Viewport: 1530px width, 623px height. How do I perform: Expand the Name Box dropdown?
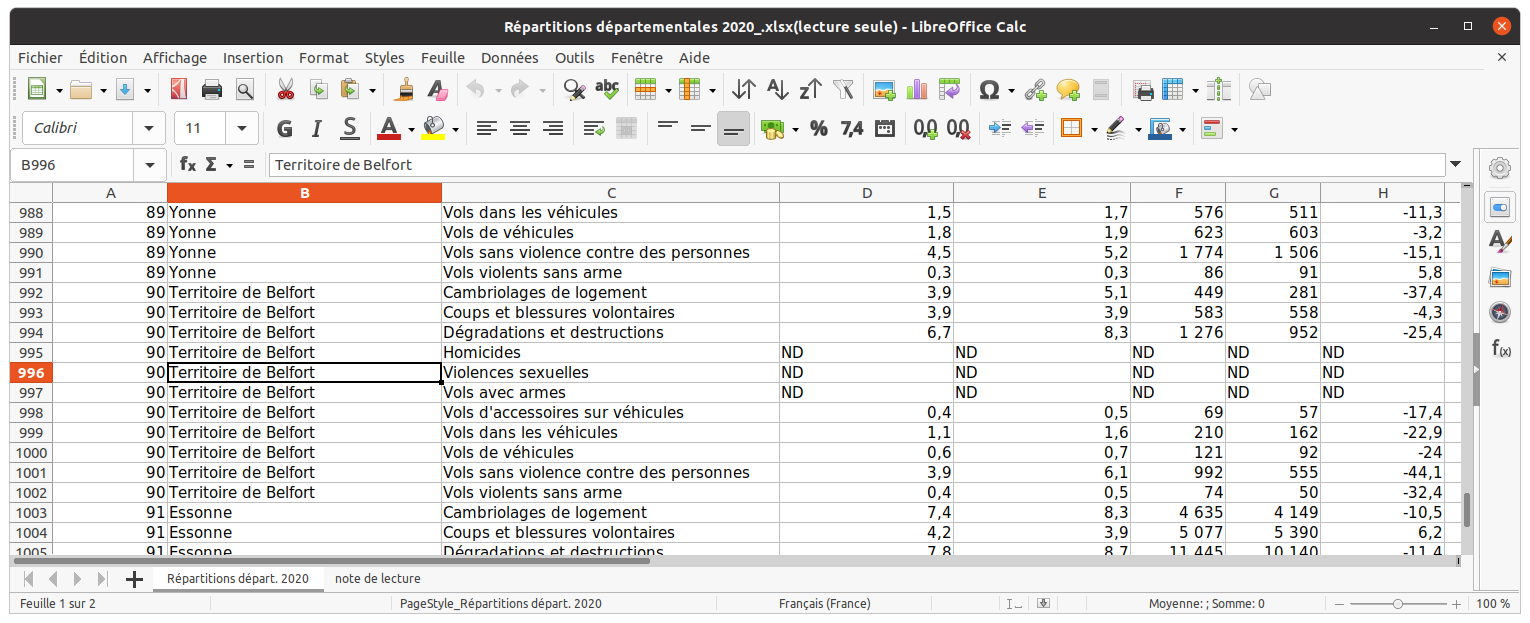[x=150, y=164]
